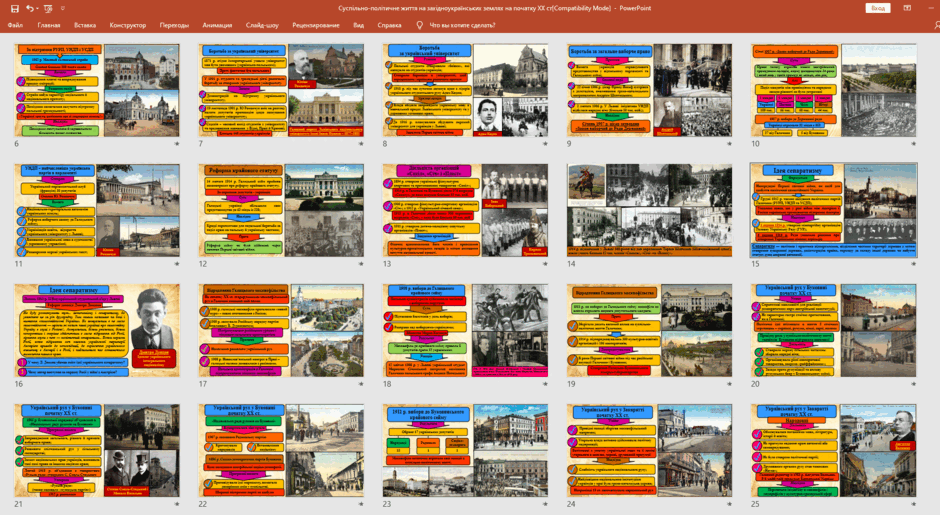940x515 pixels.
Task: Play animation star icon for slide 19
Action: pyautogui.click(x=729, y=384)
